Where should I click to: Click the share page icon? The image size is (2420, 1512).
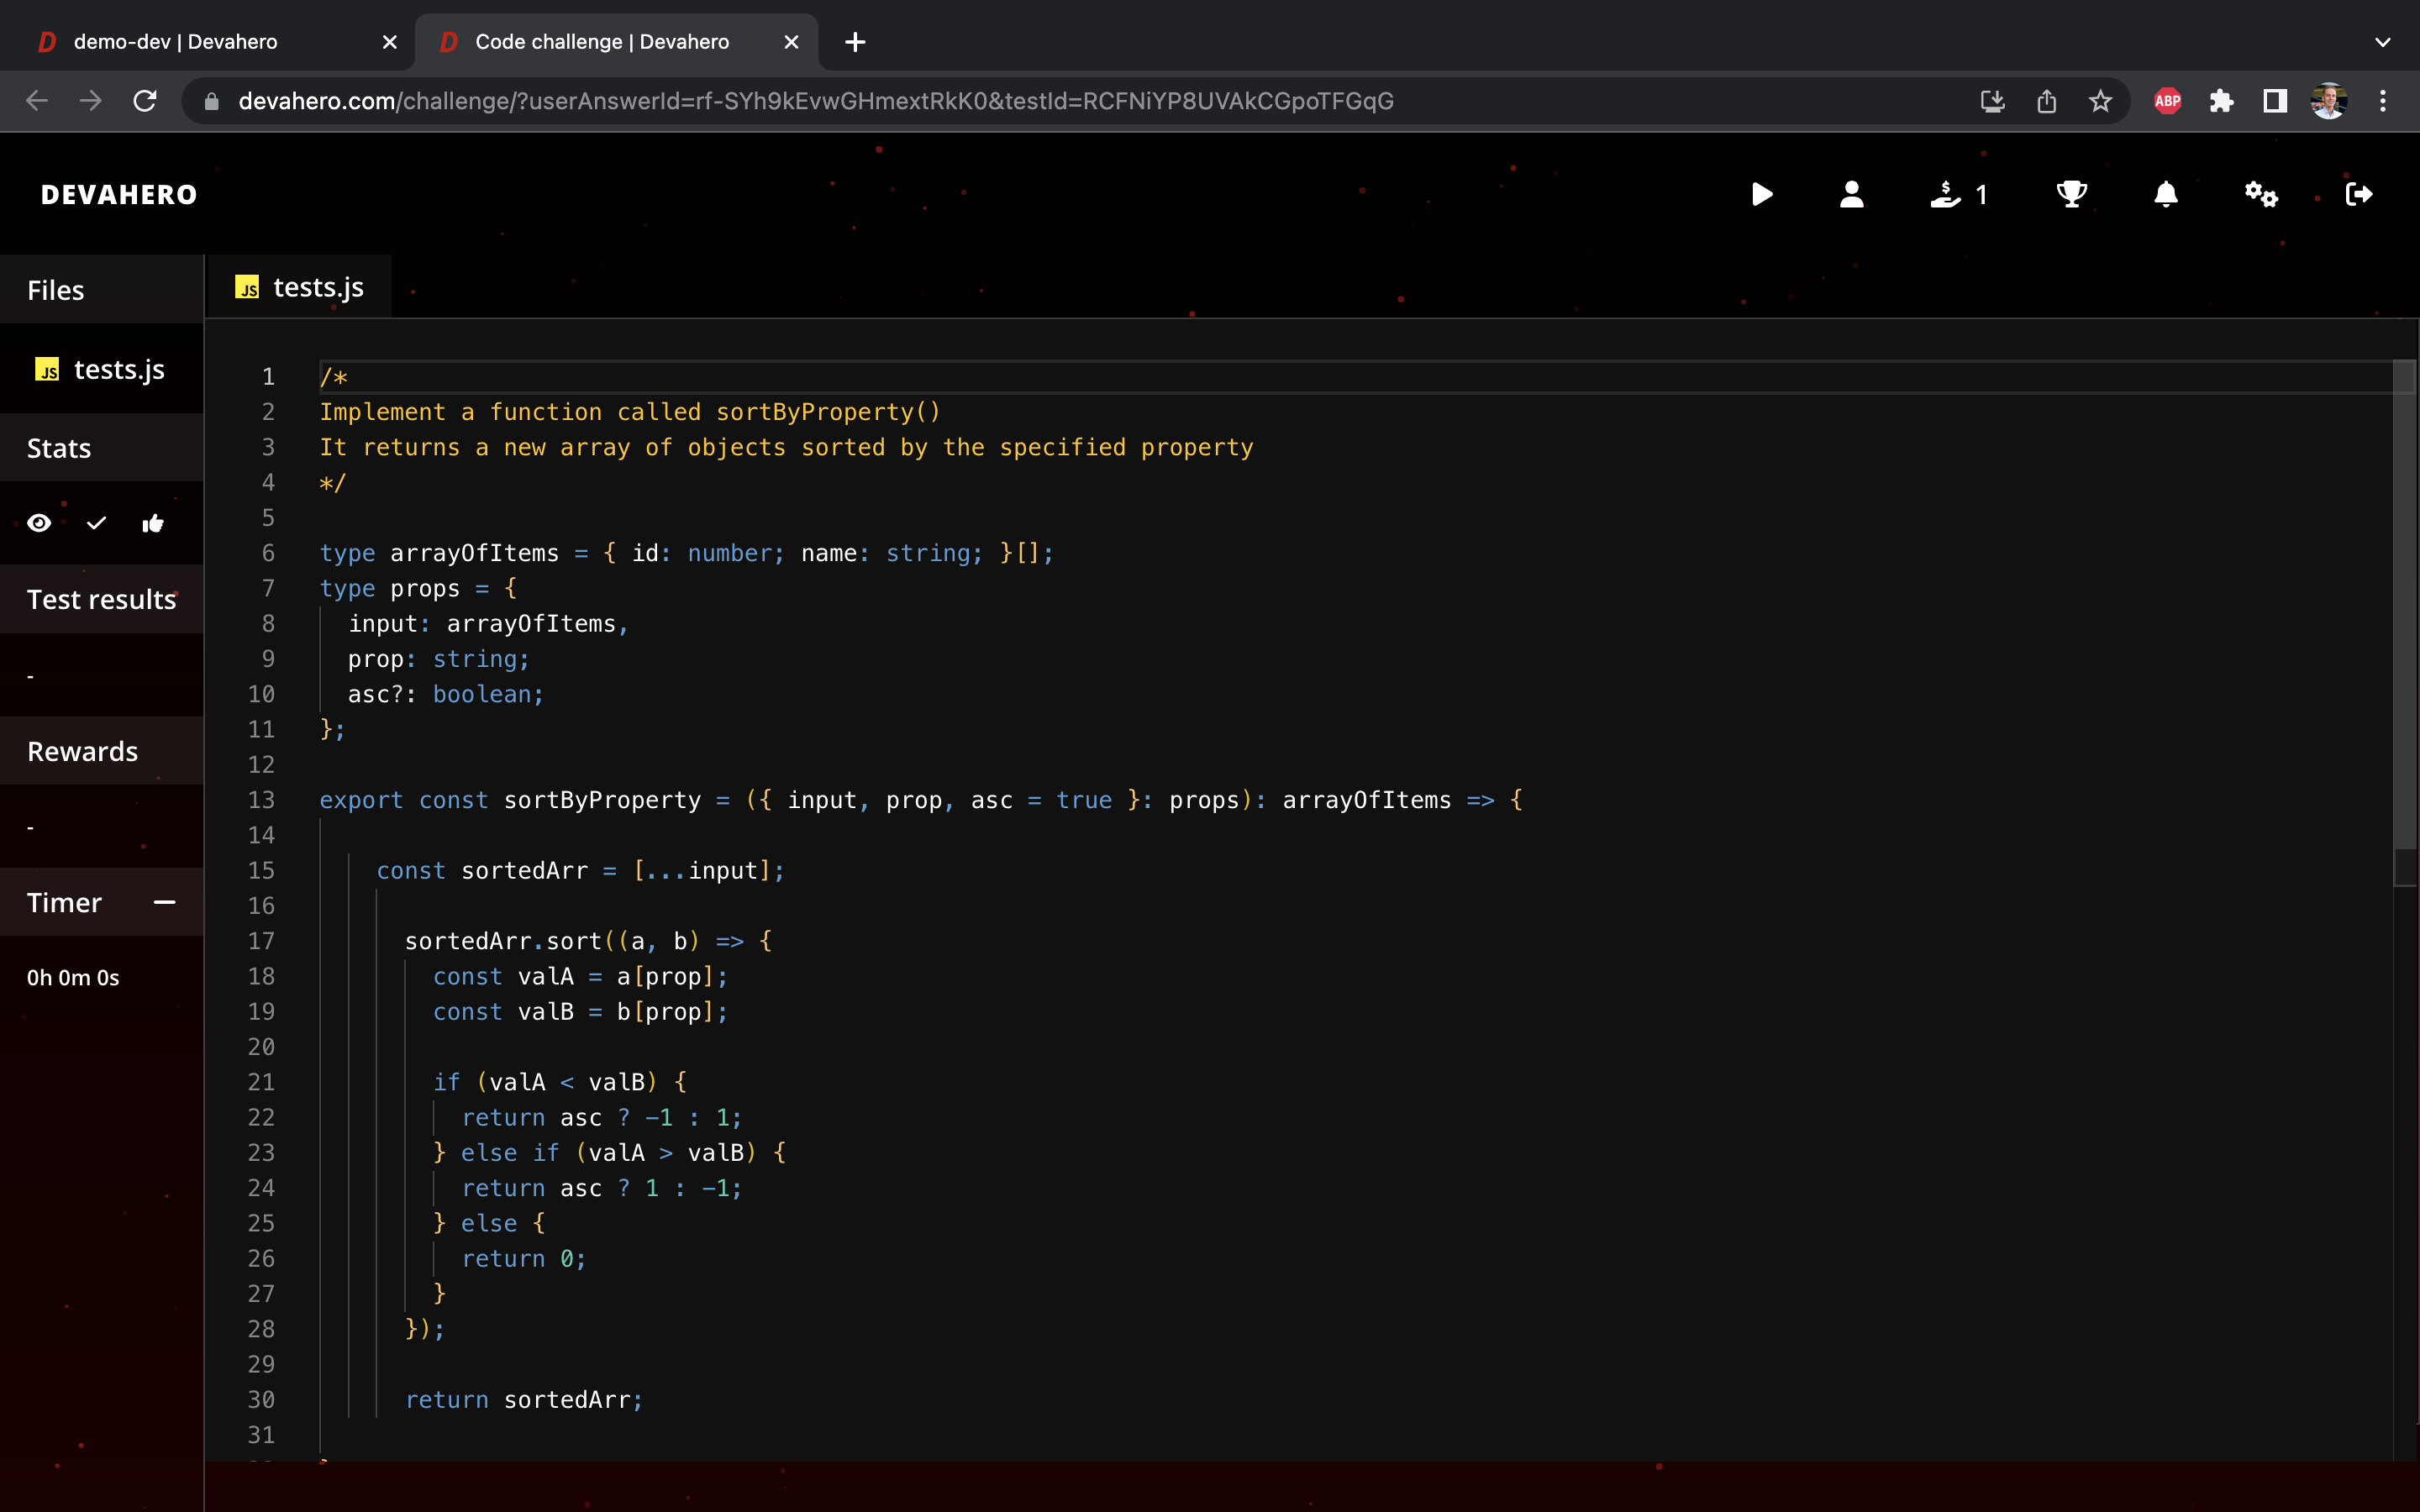click(x=2047, y=101)
